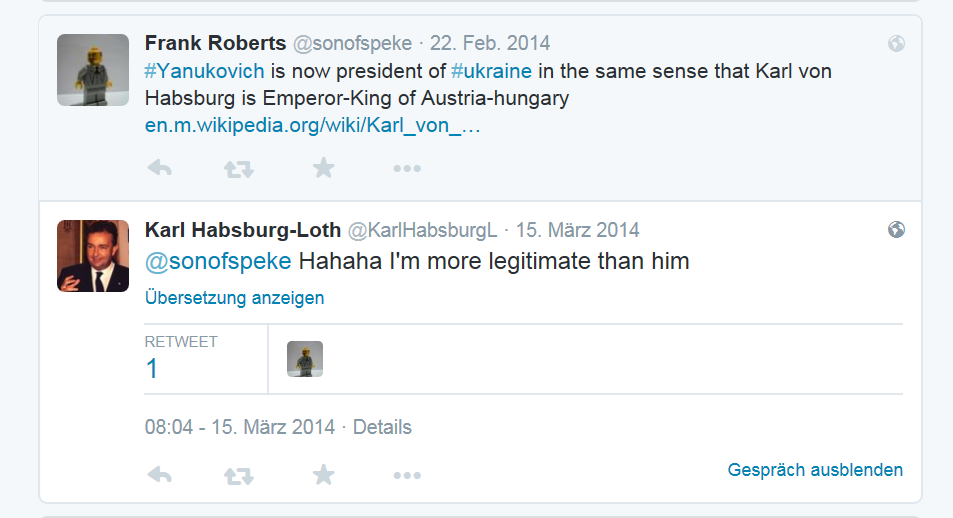
Task: Click the @sonofspeke mention in reply
Action: pos(218,262)
